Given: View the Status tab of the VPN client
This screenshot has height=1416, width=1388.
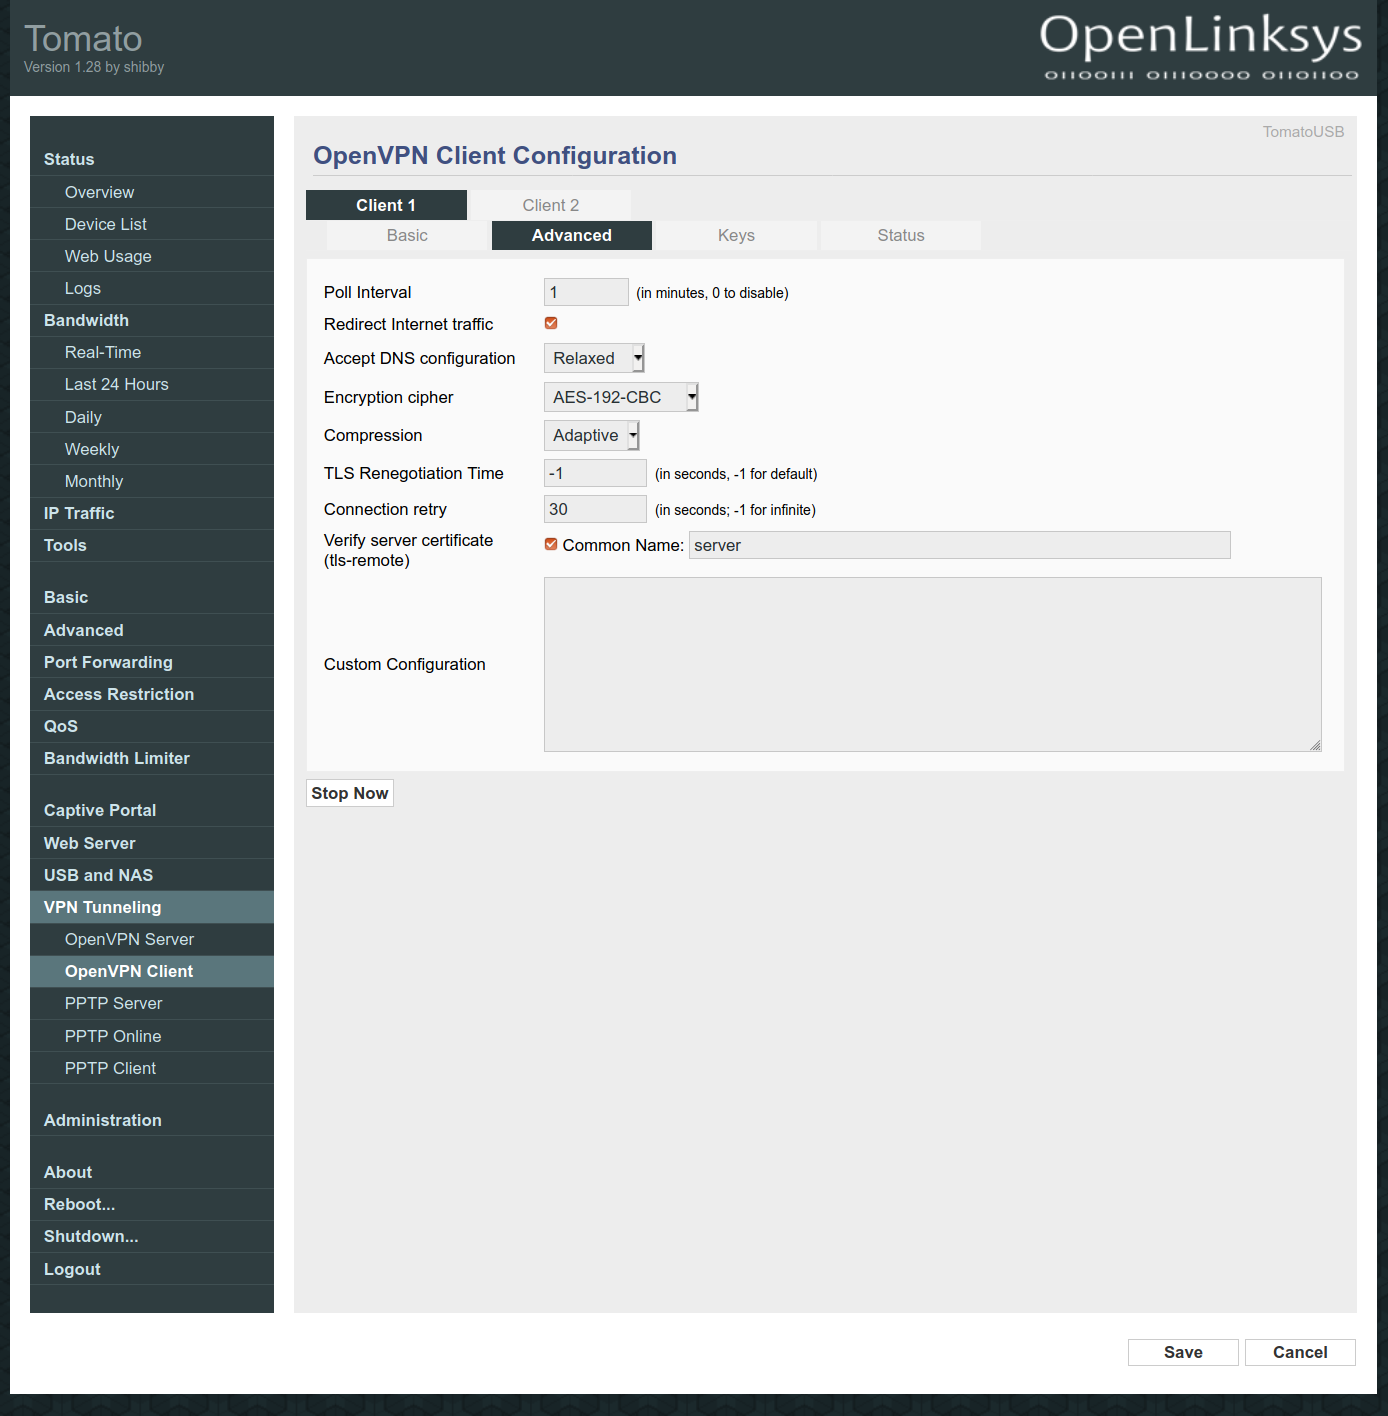Looking at the screenshot, I should 899,235.
